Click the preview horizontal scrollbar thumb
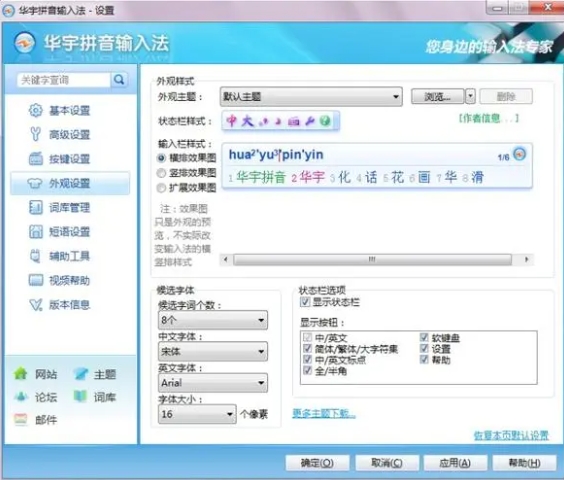 pyautogui.click(x=372, y=259)
